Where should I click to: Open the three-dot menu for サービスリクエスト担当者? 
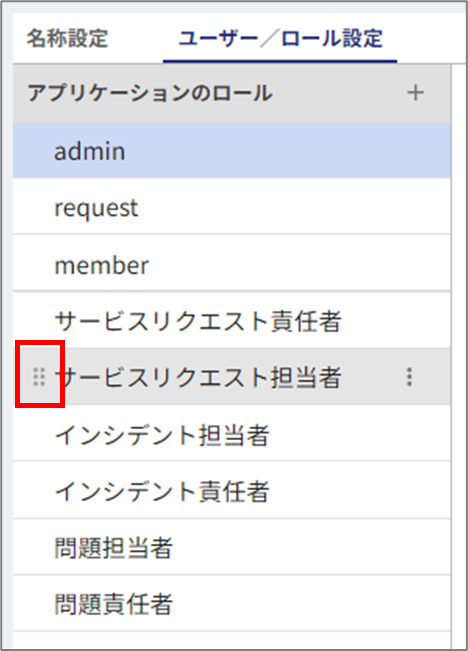tap(409, 377)
